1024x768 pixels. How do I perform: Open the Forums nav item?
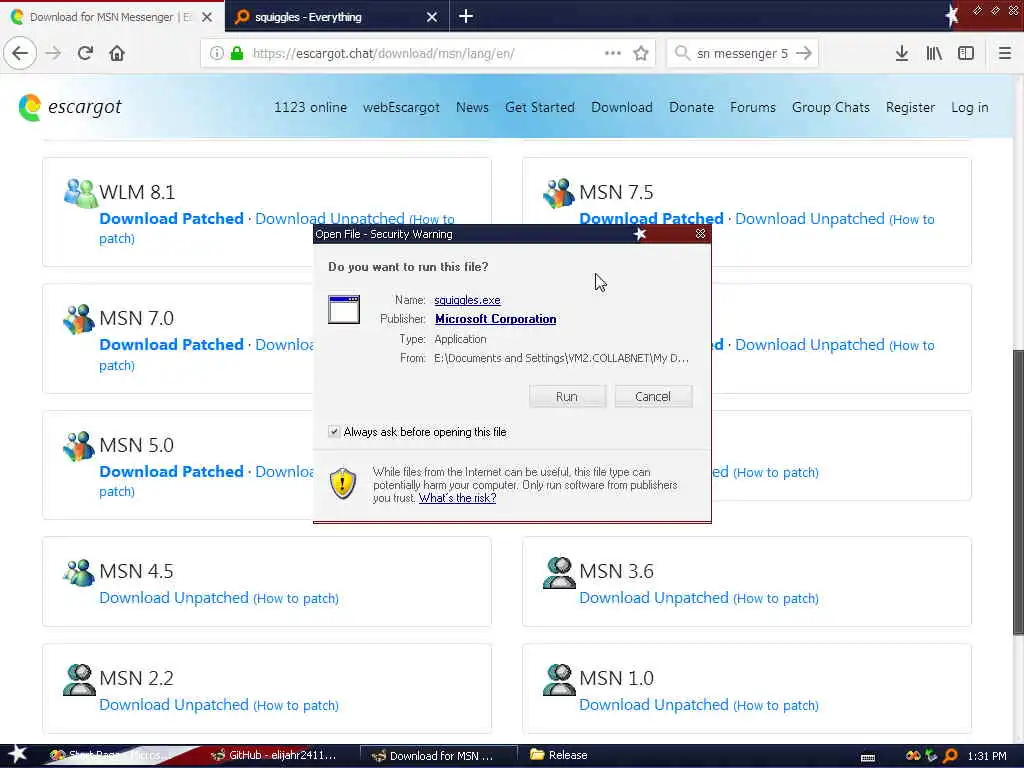pos(752,107)
